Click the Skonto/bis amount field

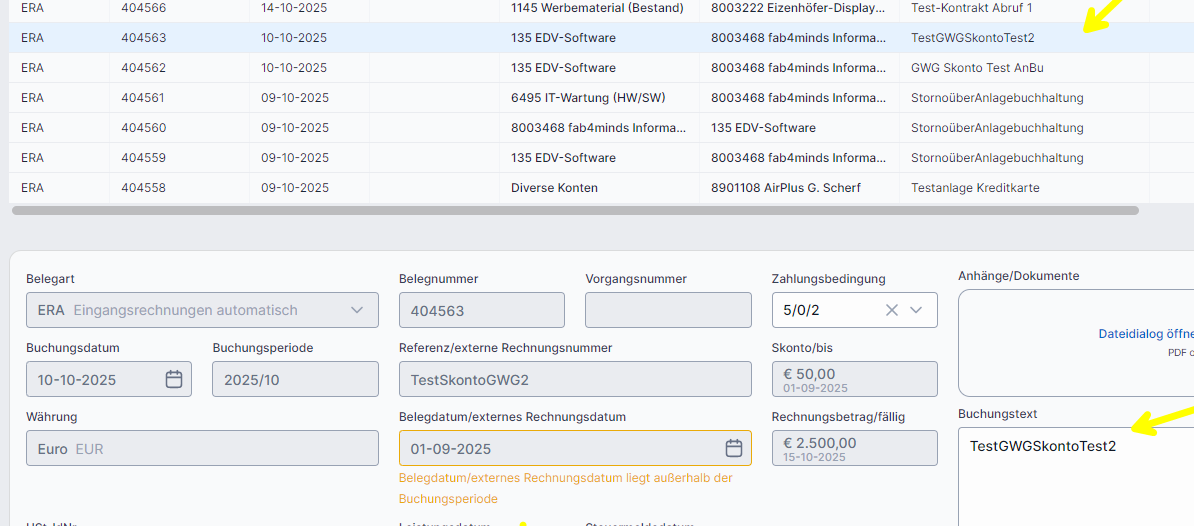click(x=854, y=380)
